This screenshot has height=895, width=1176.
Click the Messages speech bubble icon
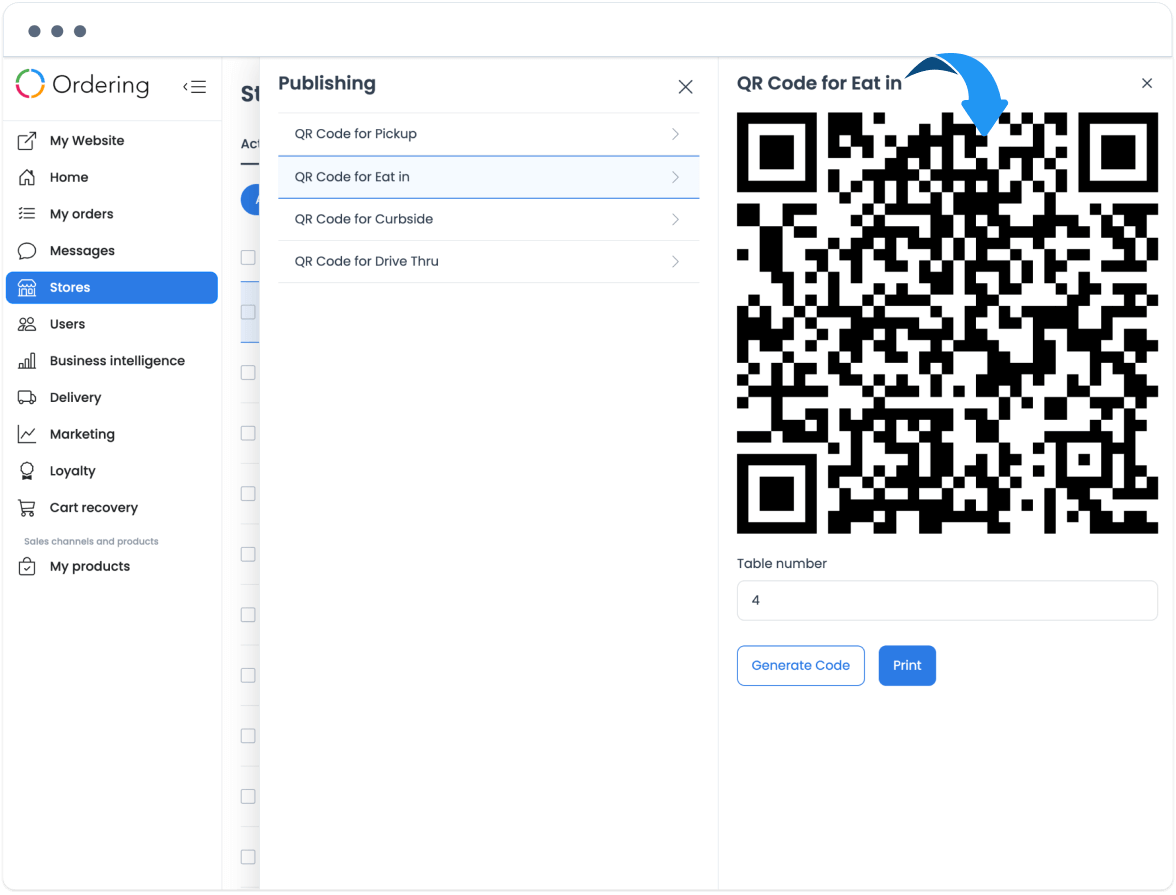[x=27, y=251]
